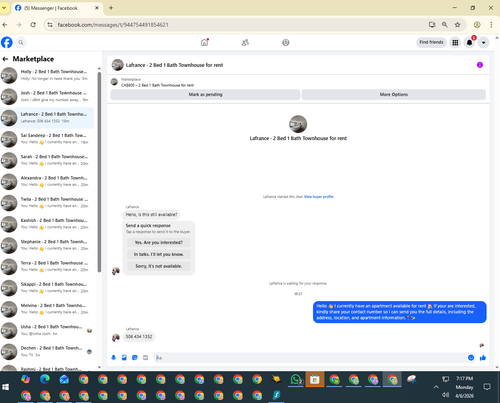Expand the account dropdown arrow
The image size is (500, 403).
[484, 42]
